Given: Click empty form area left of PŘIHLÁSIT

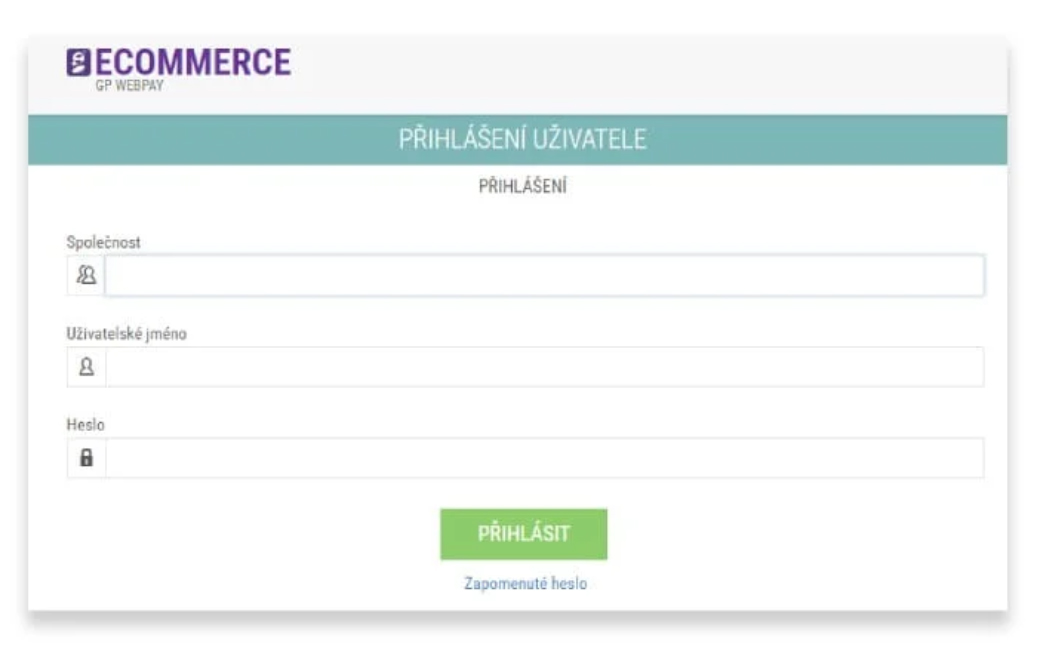Looking at the screenshot, I should click(250, 535).
